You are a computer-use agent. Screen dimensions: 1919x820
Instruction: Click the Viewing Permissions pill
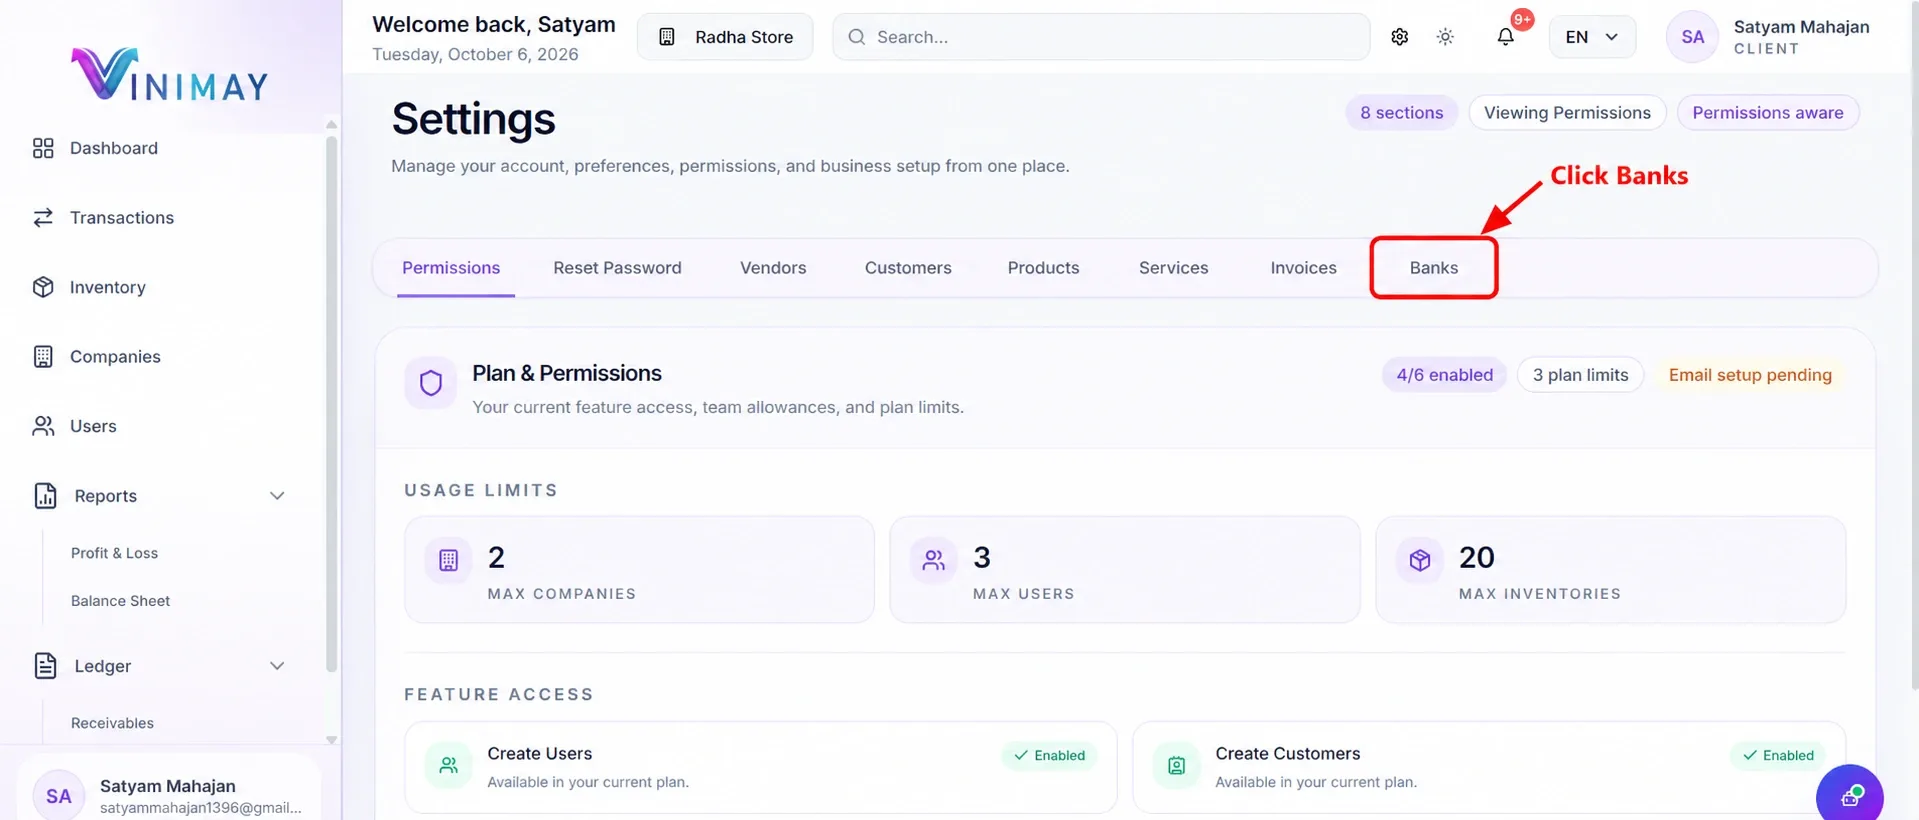1567,113
